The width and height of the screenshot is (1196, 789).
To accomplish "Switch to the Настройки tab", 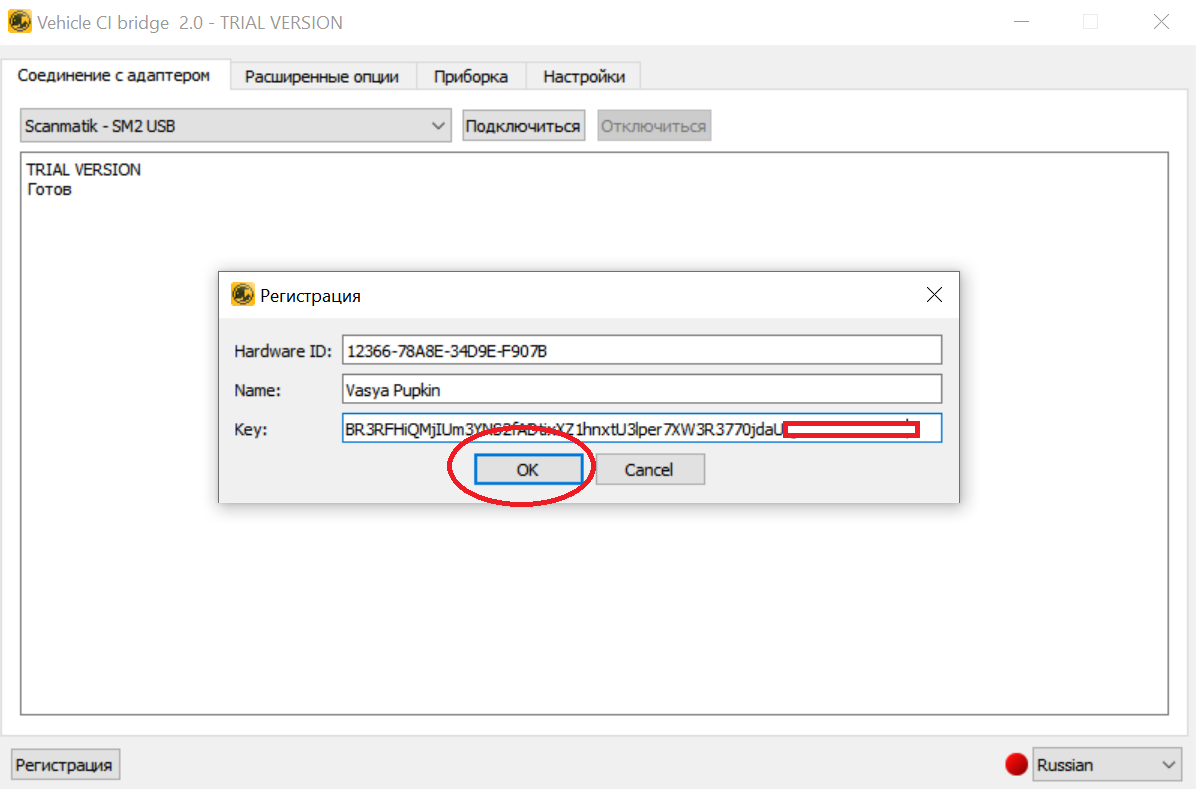I will click(584, 76).
